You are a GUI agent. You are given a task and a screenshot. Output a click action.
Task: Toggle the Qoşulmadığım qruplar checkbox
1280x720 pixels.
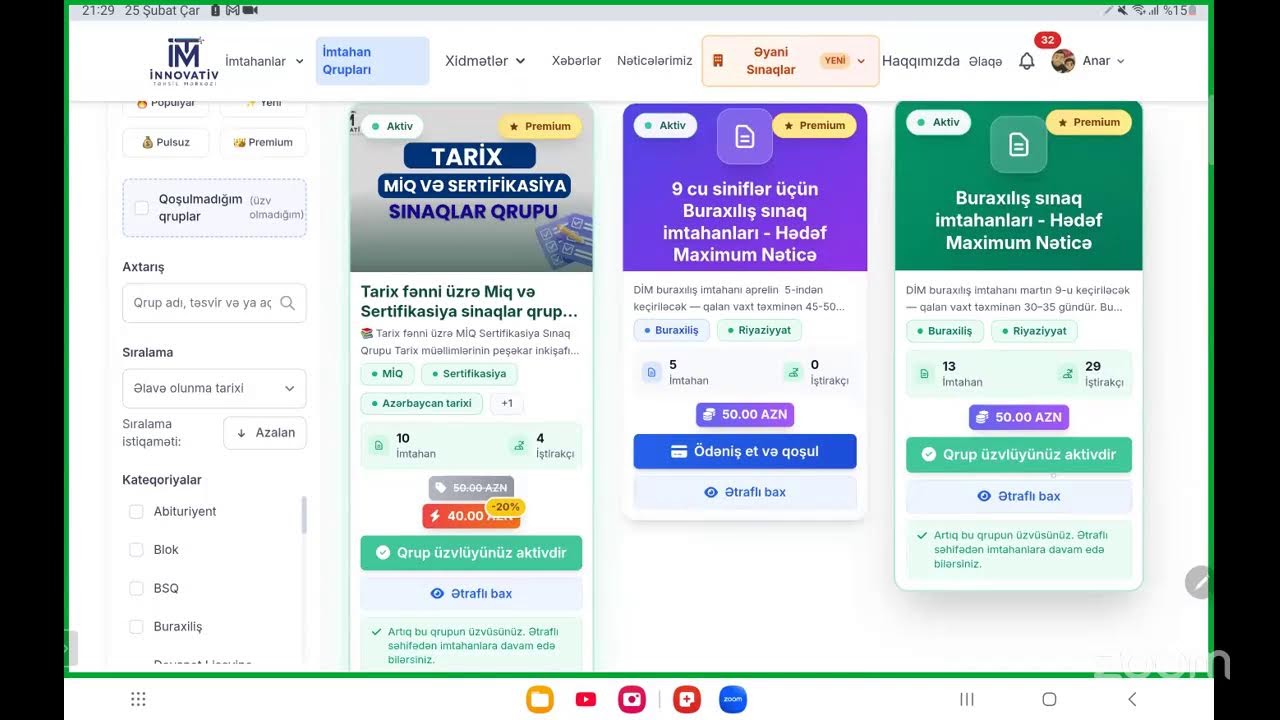pyautogui.click(x=142, y=208)
